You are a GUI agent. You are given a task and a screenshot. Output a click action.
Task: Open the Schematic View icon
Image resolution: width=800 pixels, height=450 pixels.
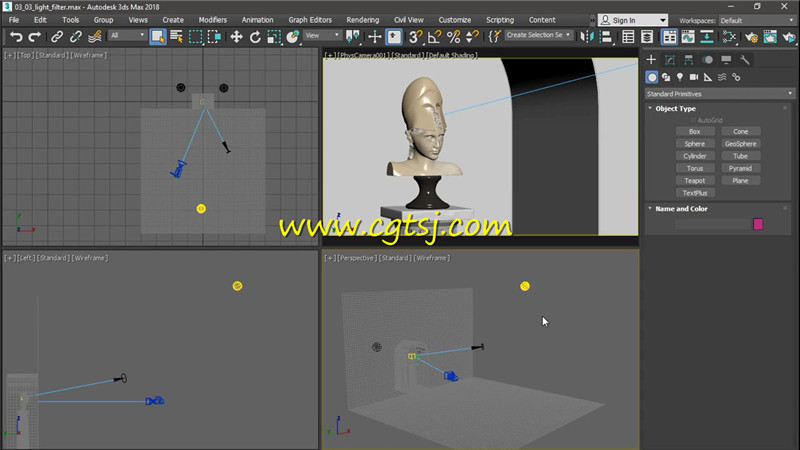[707, 37]
